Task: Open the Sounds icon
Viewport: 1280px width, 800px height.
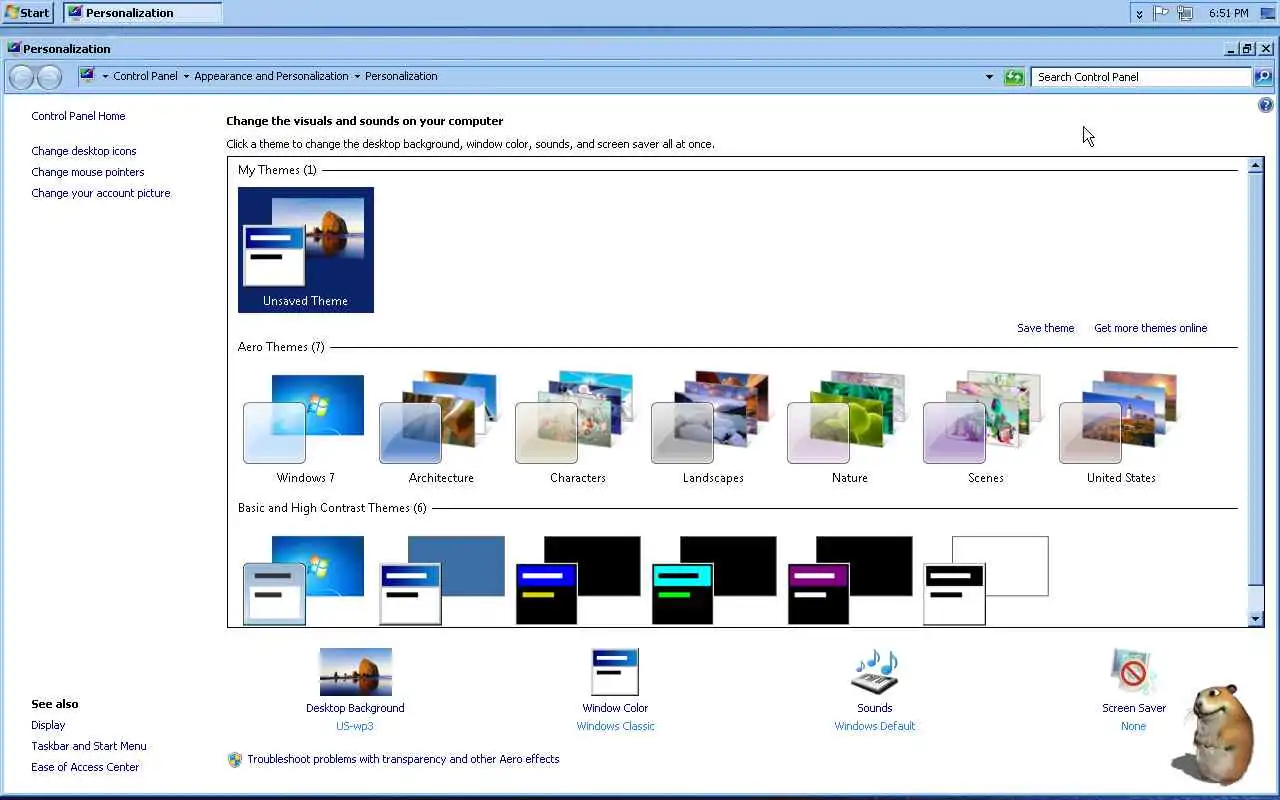Action: [875, 672]
